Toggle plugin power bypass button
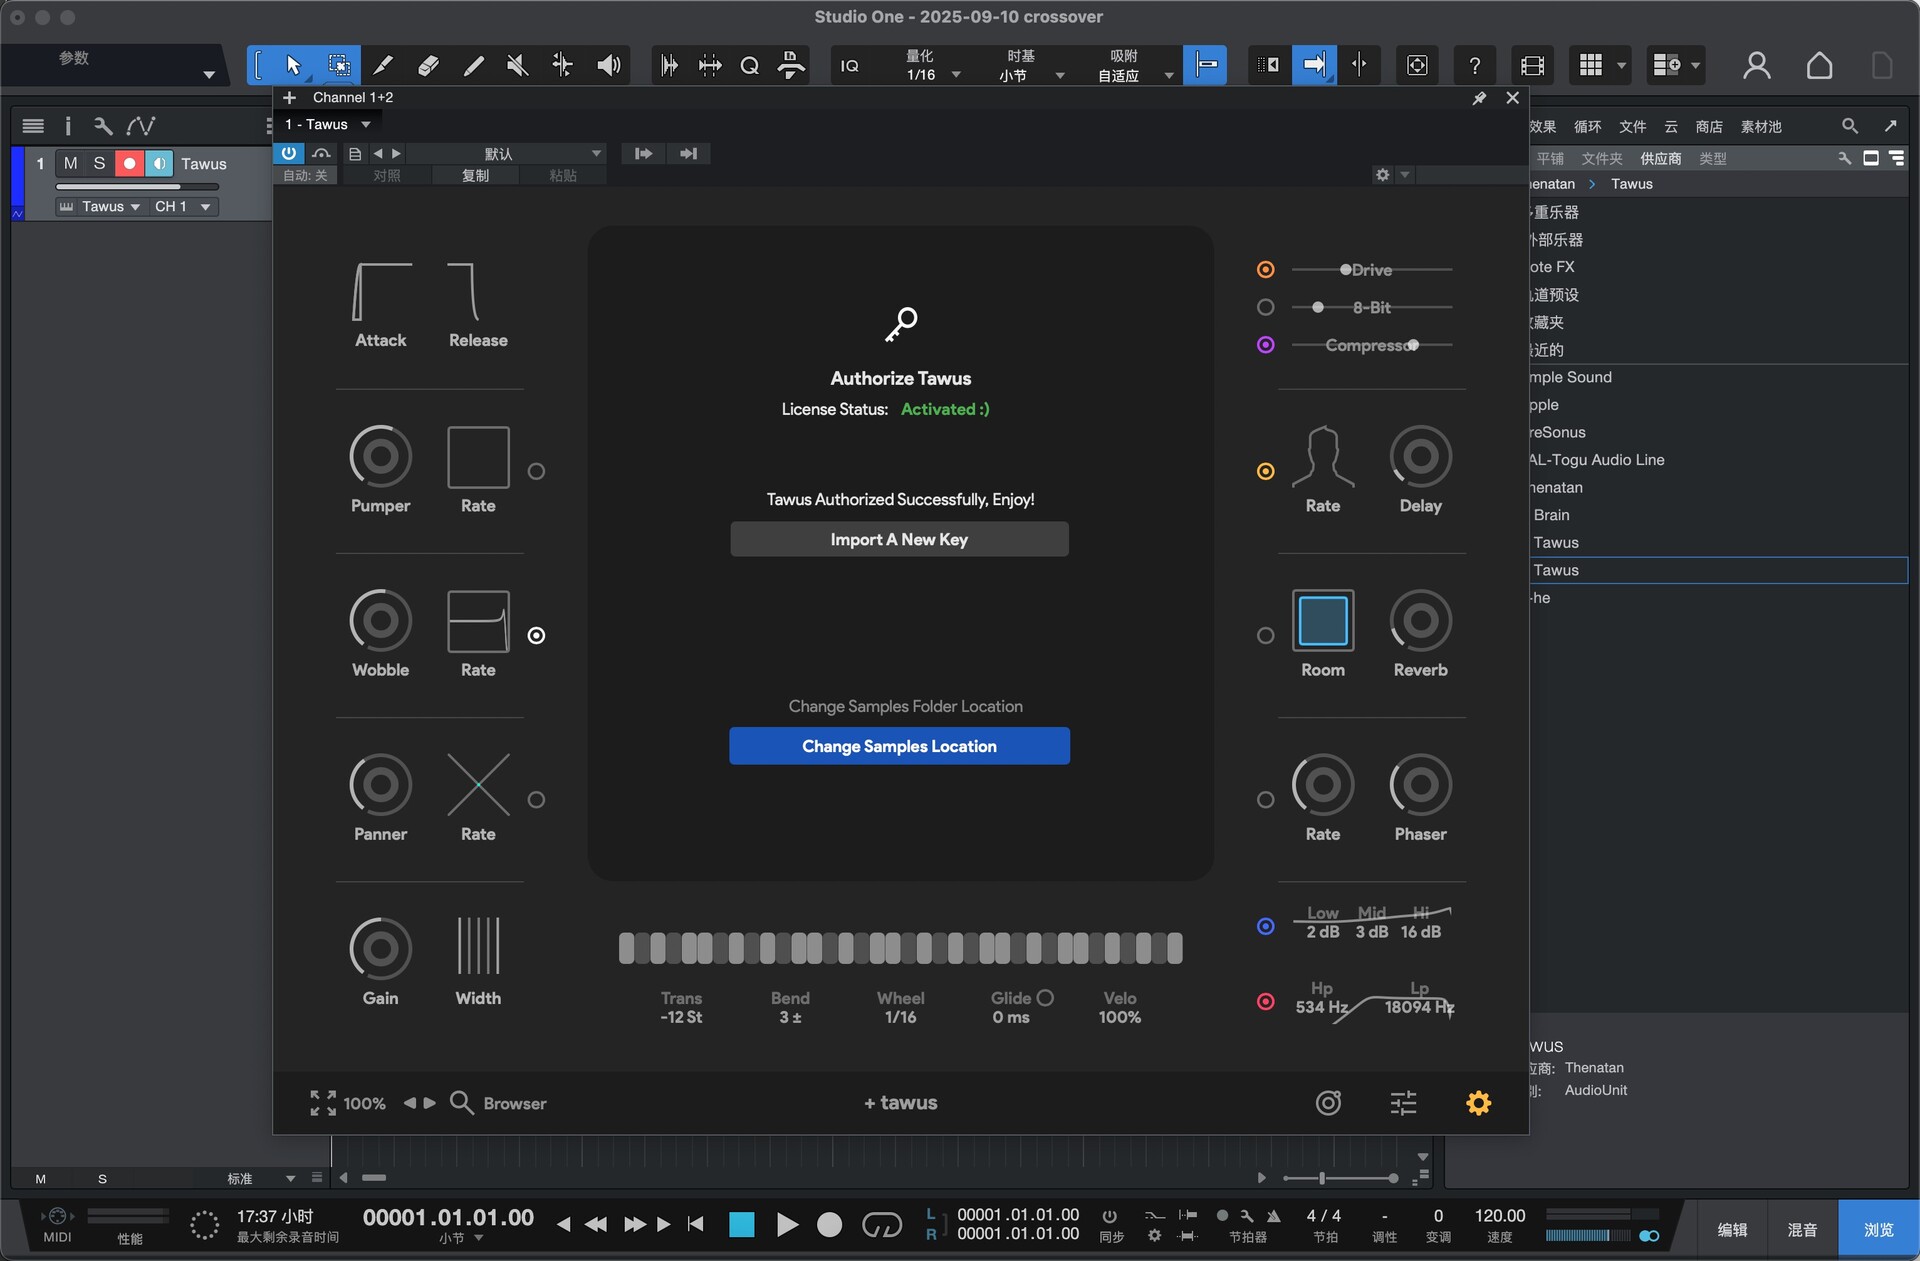The width and height of the screenshot is (1920, 1261). pyautogui.click(x=288, y=153)
